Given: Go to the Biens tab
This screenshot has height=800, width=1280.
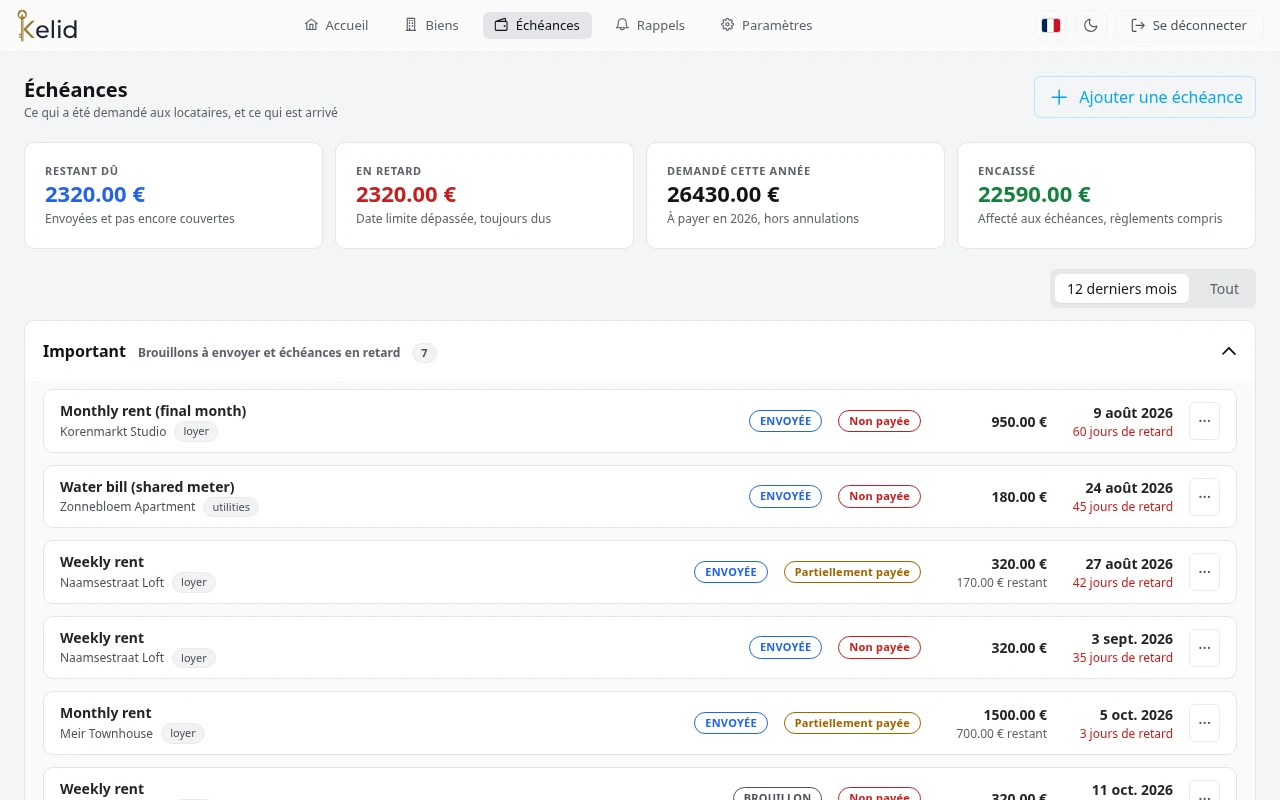Looking at the screenshot, I should (x=431, y=25).
